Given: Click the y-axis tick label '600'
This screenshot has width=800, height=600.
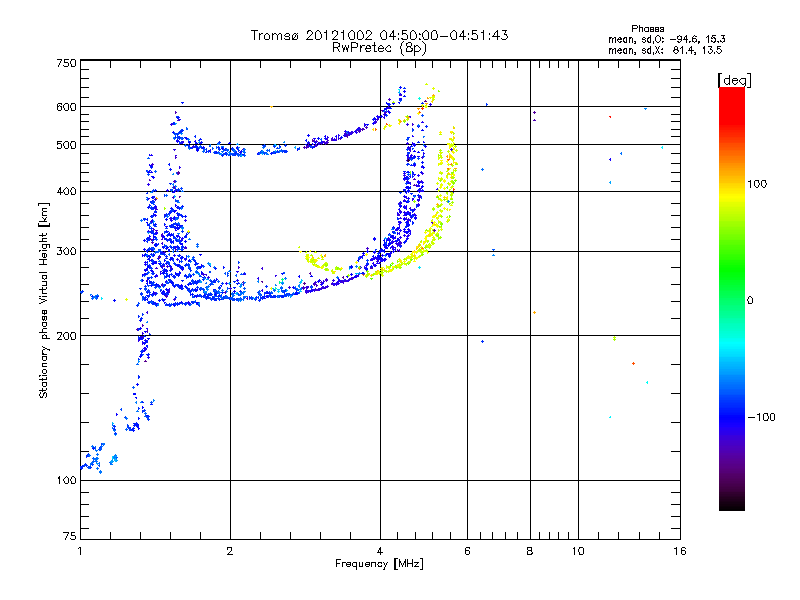Looking at the screenshot, I should click(67, 107).
